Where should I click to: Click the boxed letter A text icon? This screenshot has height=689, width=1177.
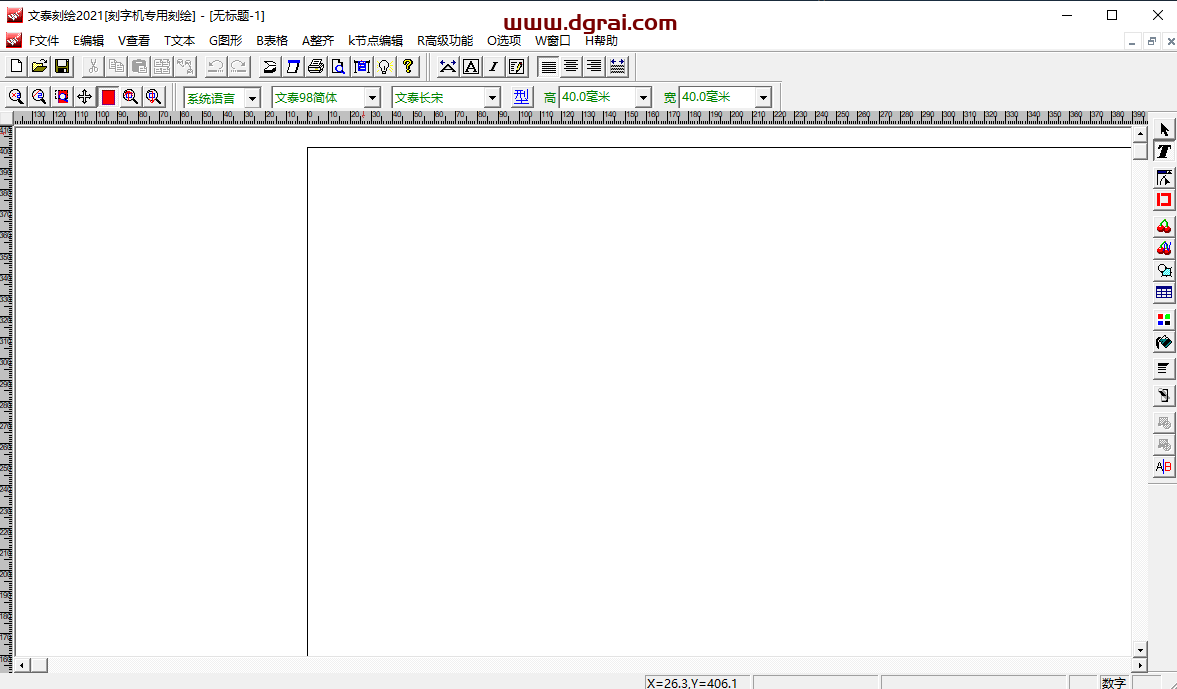(471, 67)
